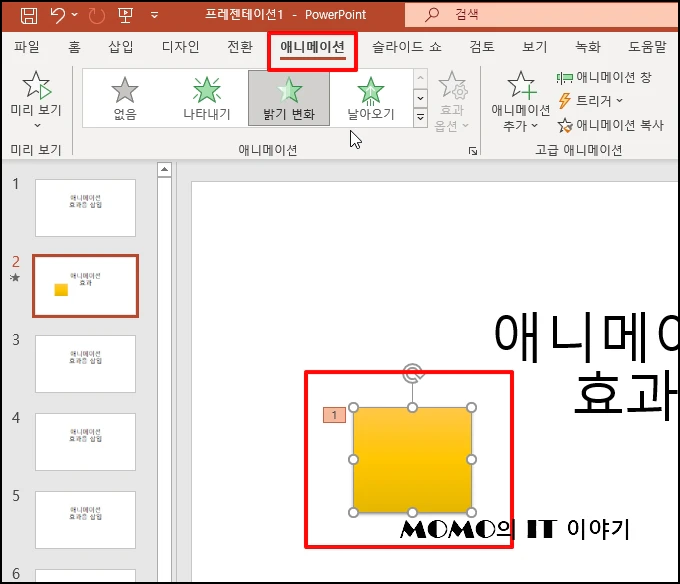680x584 pixels.
Task: Open the animation group dialog launcher
Action: pyautogui.click(x=473, y=151)
